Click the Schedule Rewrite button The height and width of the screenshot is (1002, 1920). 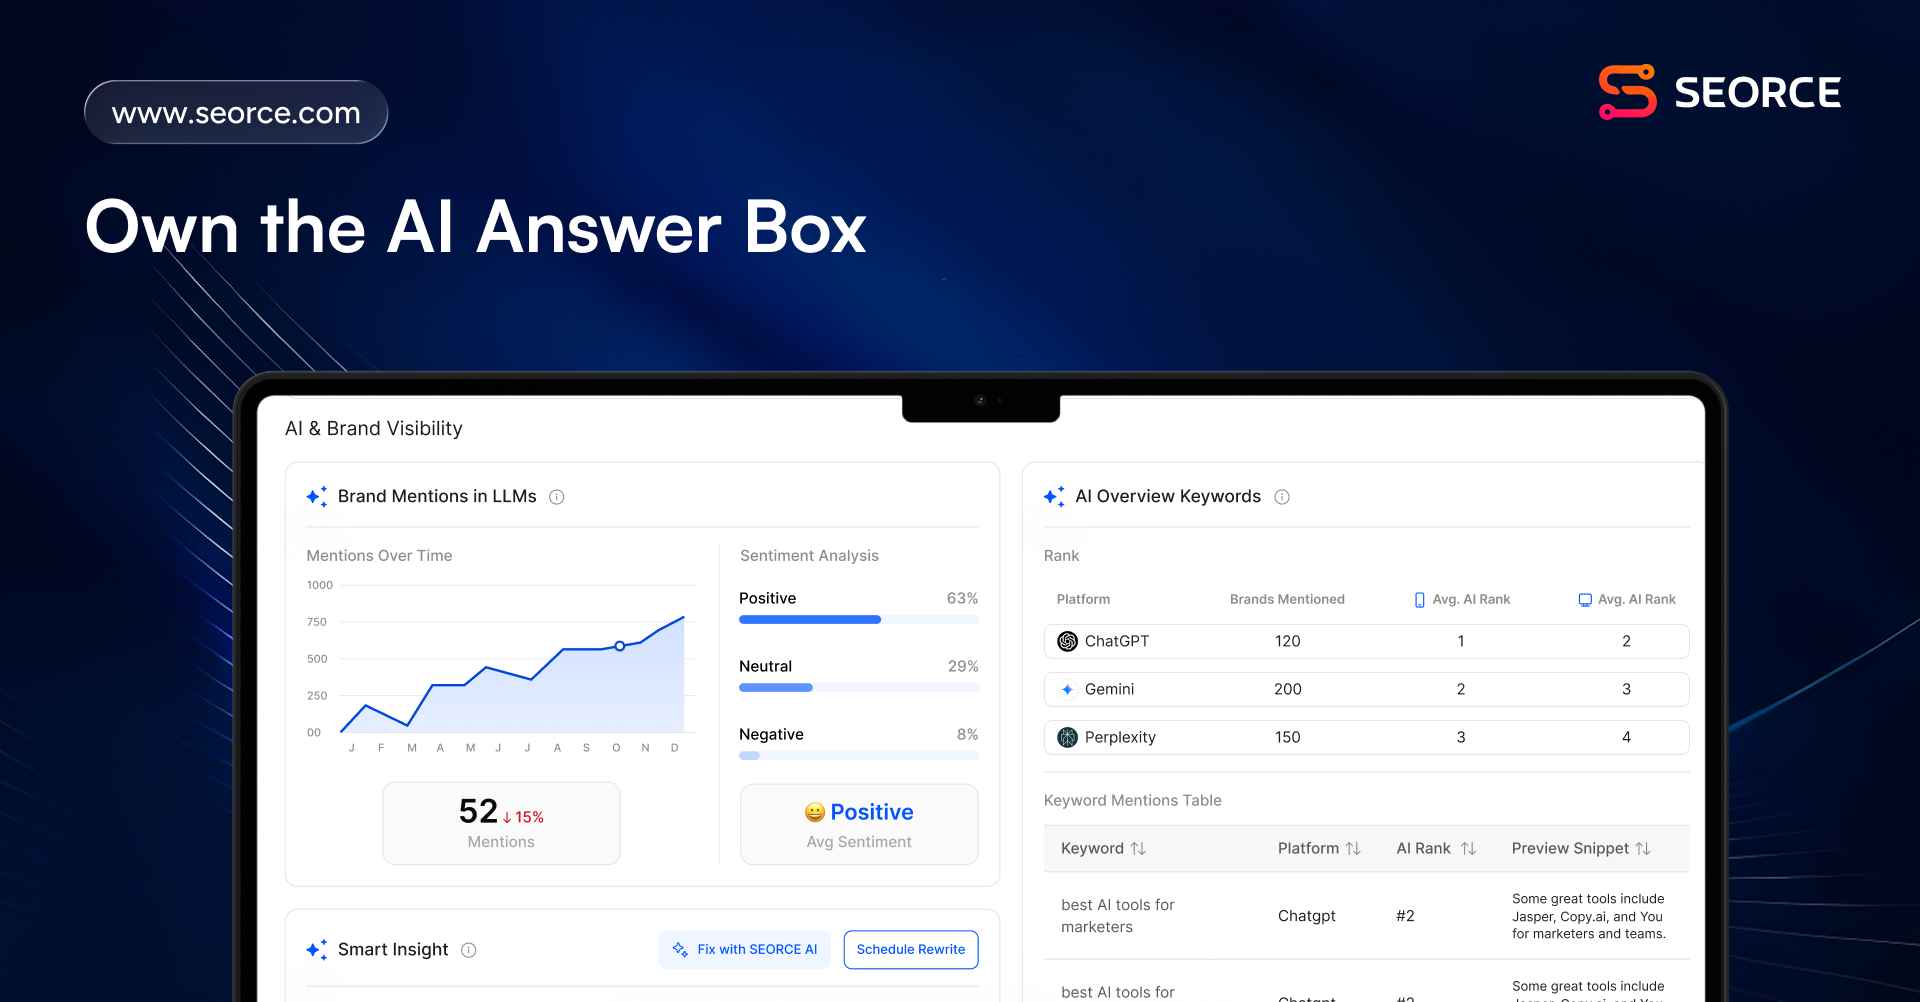[910, 949]
